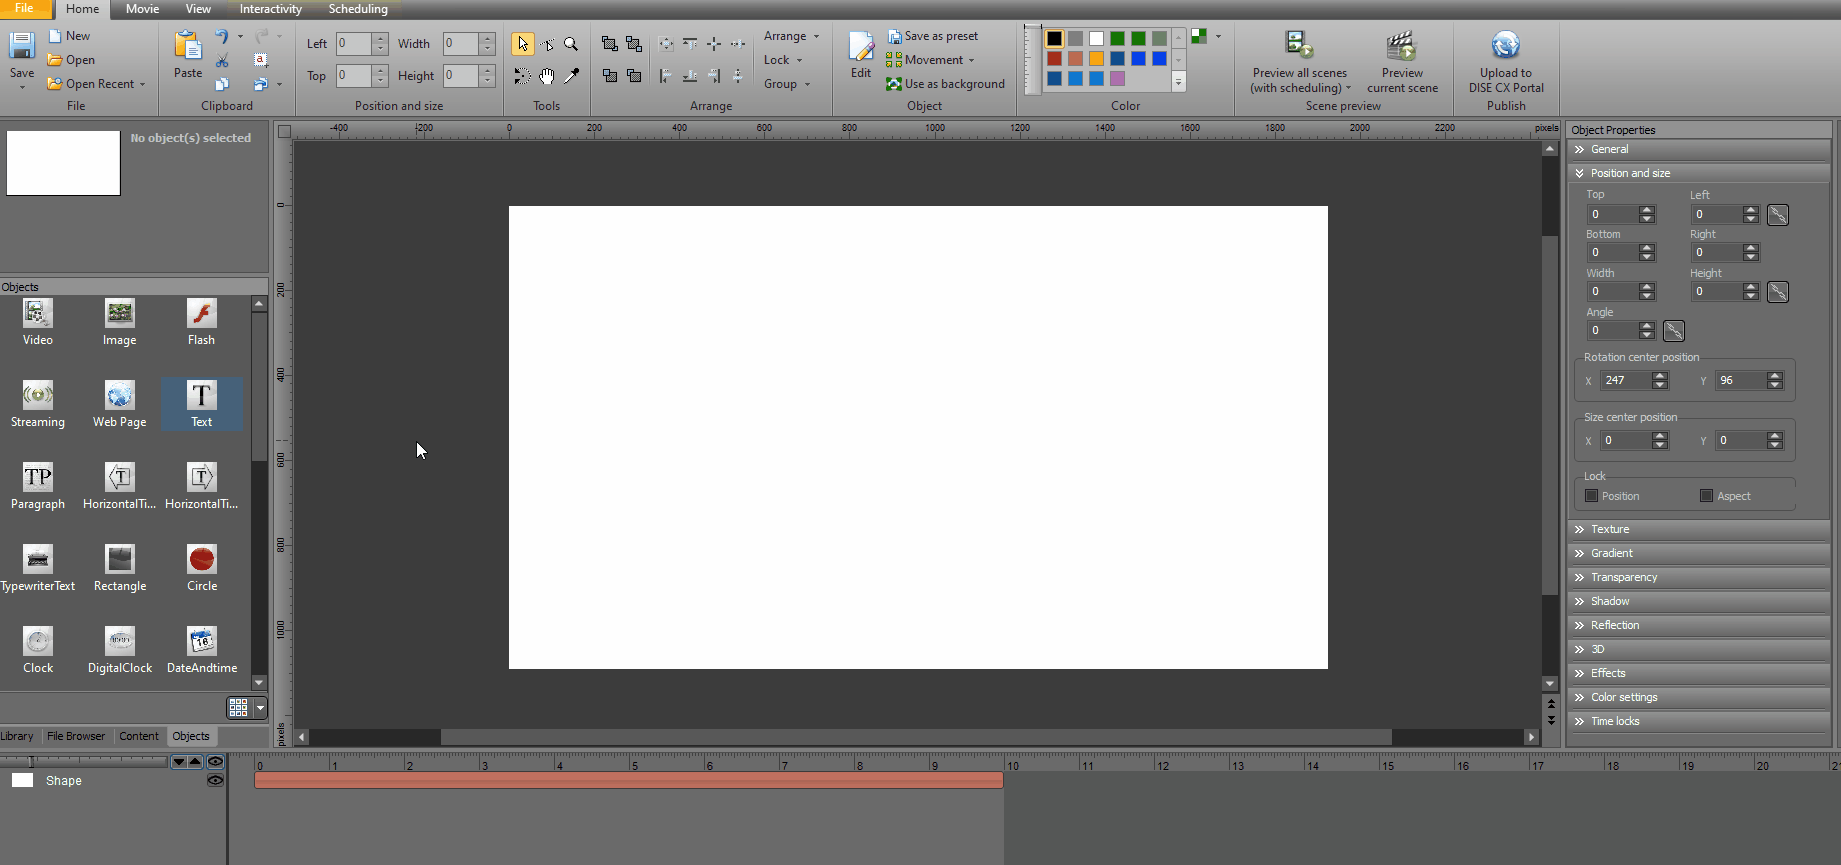
Task: Select the Circle object icon
Action: 202,560
